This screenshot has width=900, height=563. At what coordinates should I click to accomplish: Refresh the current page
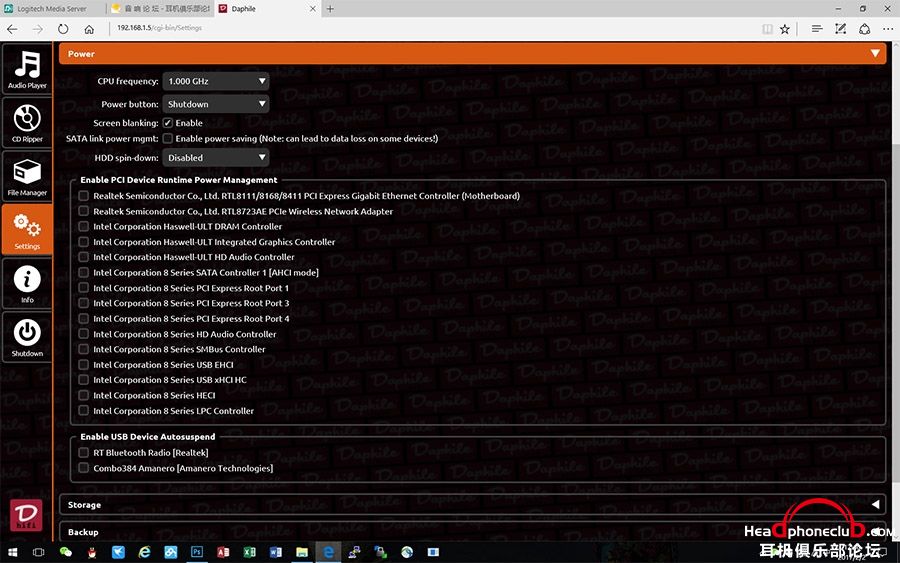coord(63,29)
